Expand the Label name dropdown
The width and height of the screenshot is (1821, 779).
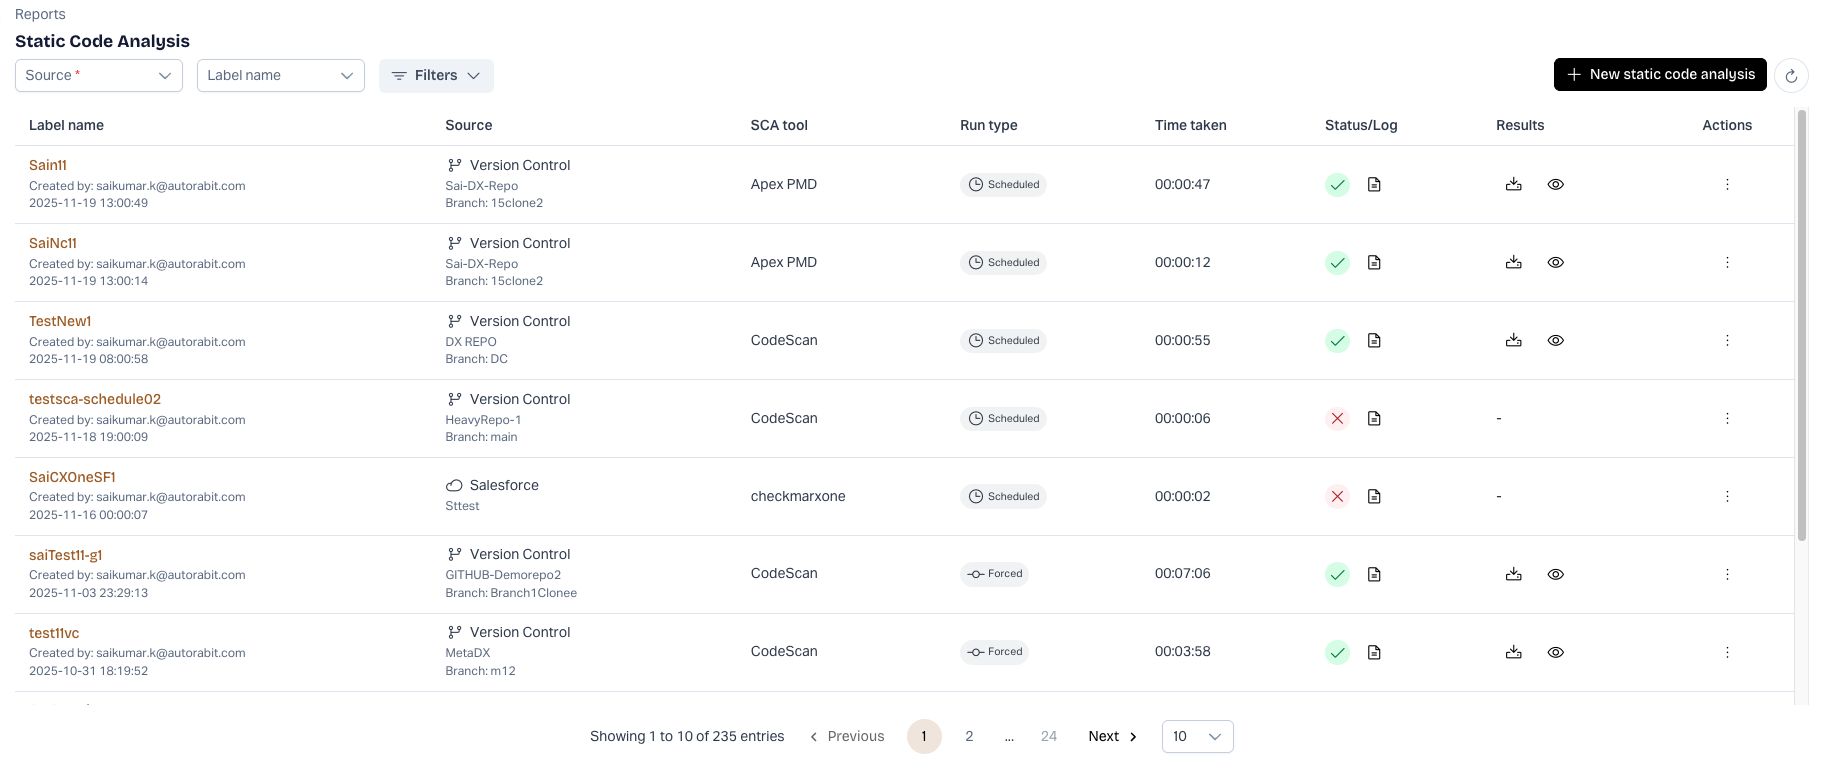pos(280,76)
